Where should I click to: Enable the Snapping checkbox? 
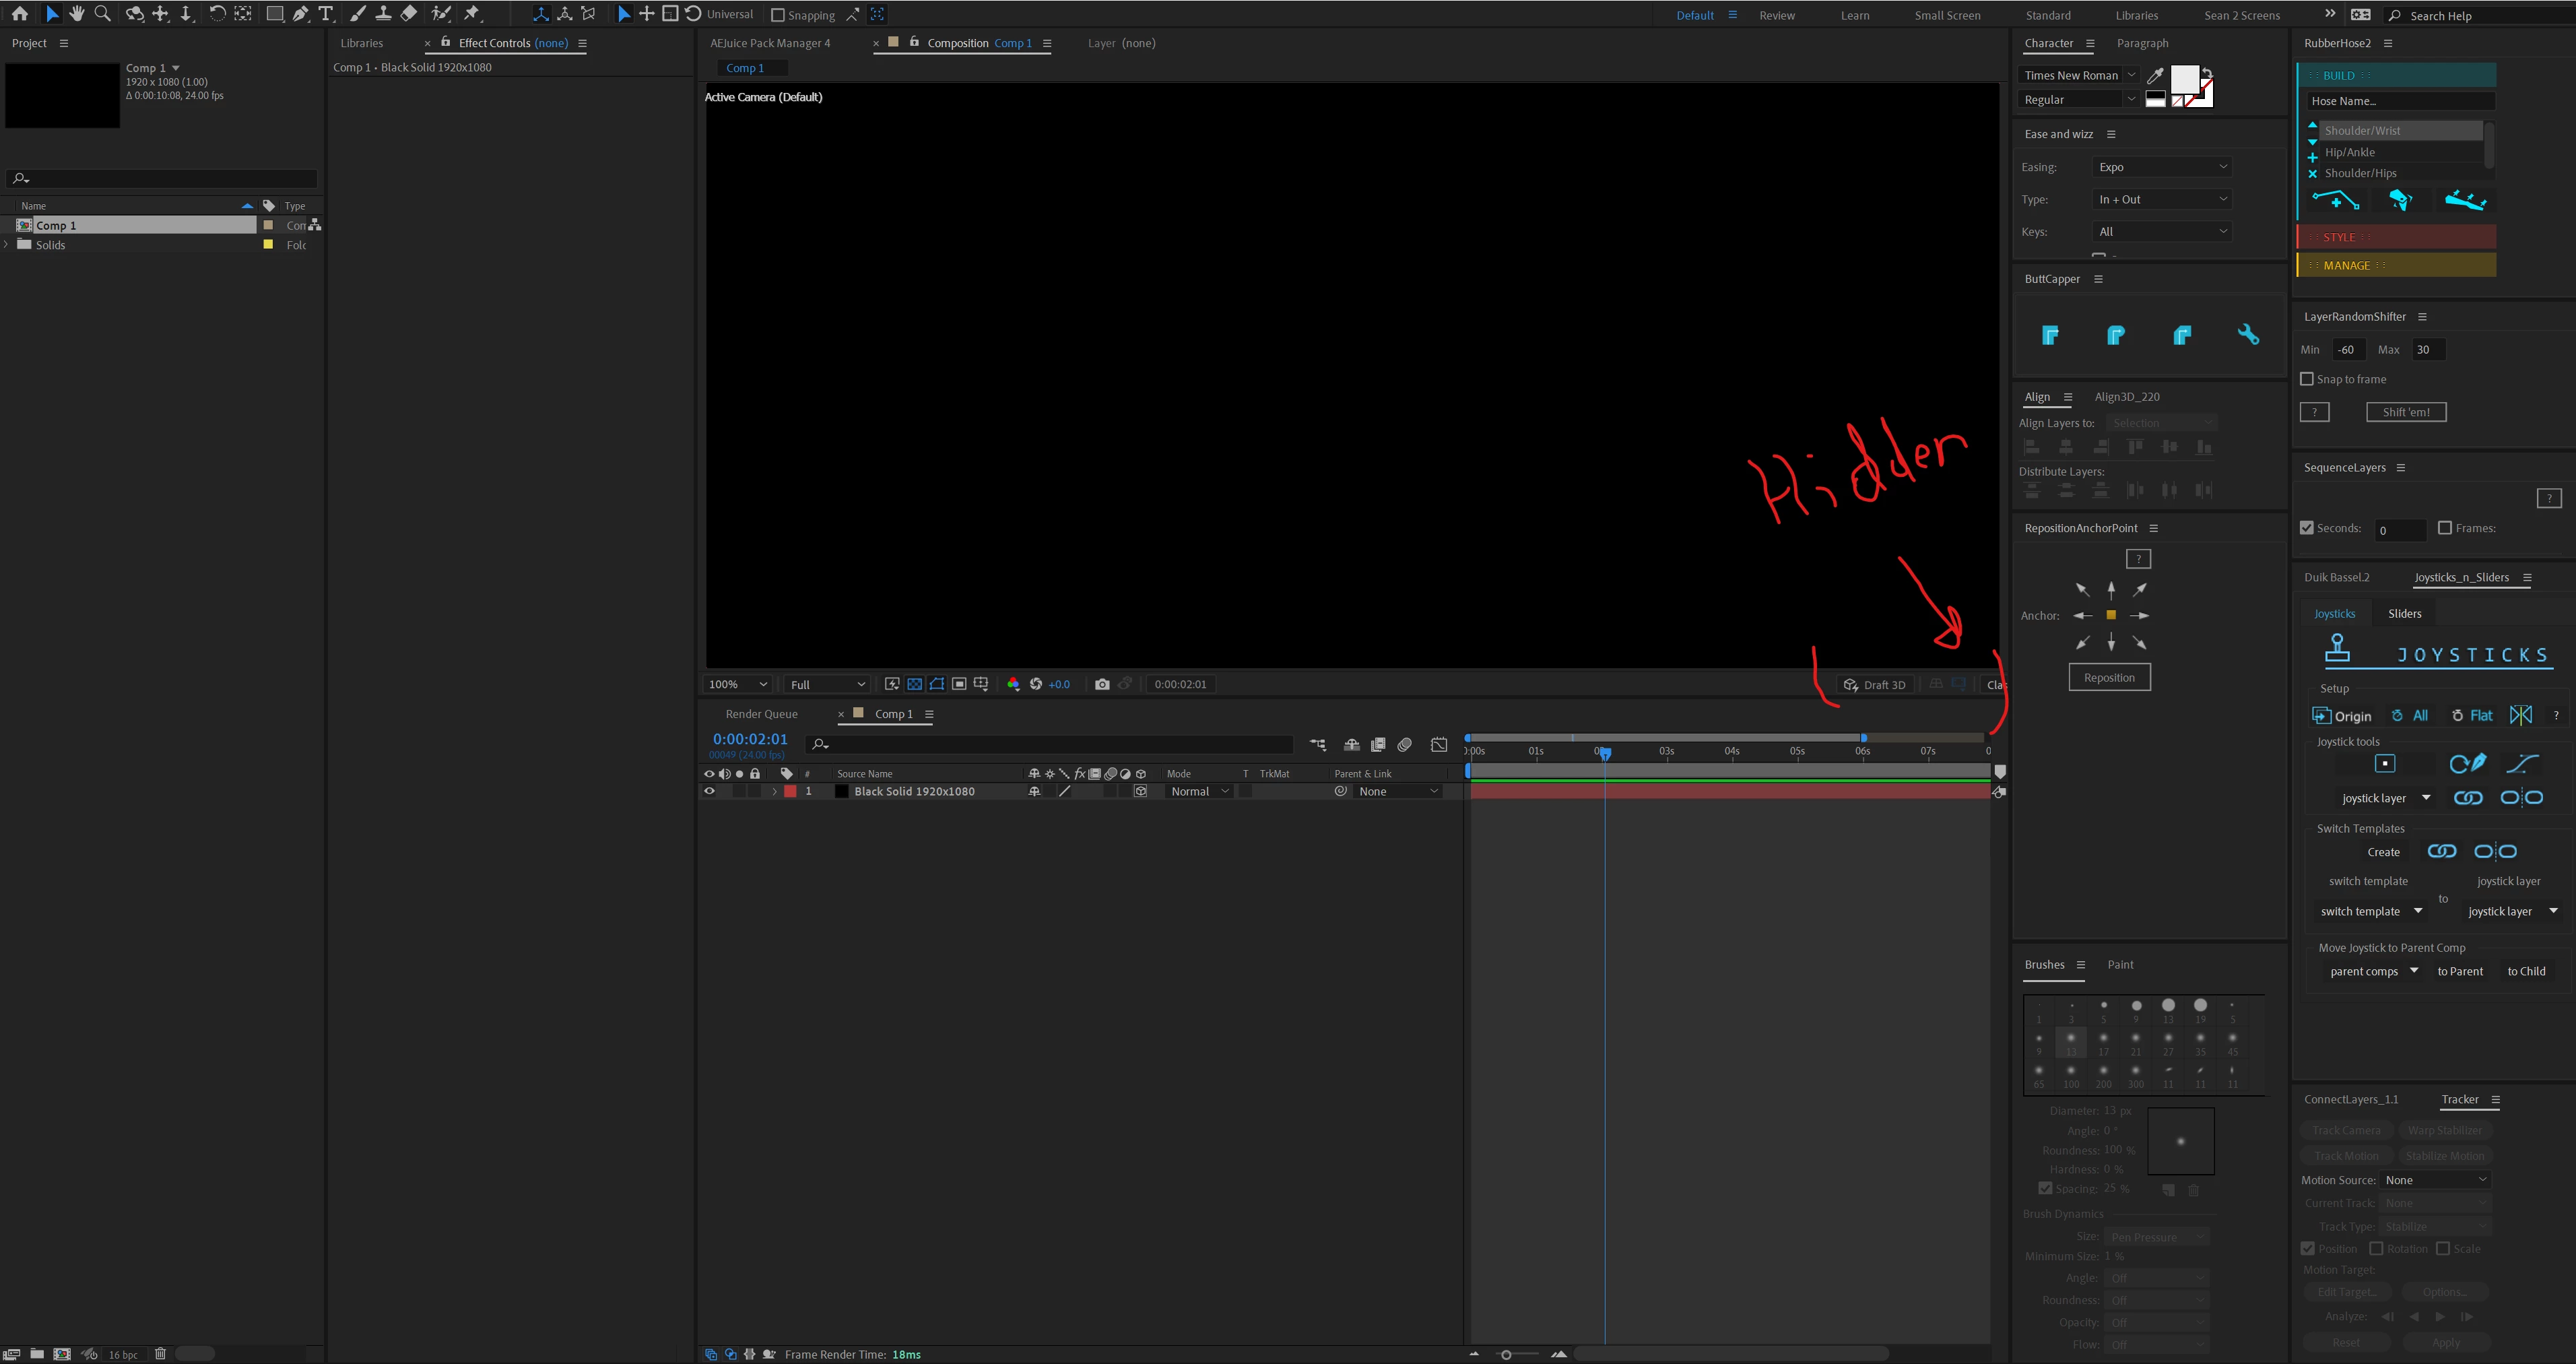click(778, 15)
